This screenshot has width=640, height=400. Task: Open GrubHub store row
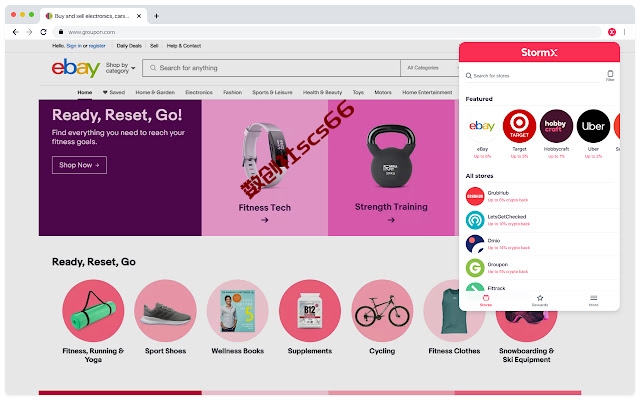(x=540, y=196)
